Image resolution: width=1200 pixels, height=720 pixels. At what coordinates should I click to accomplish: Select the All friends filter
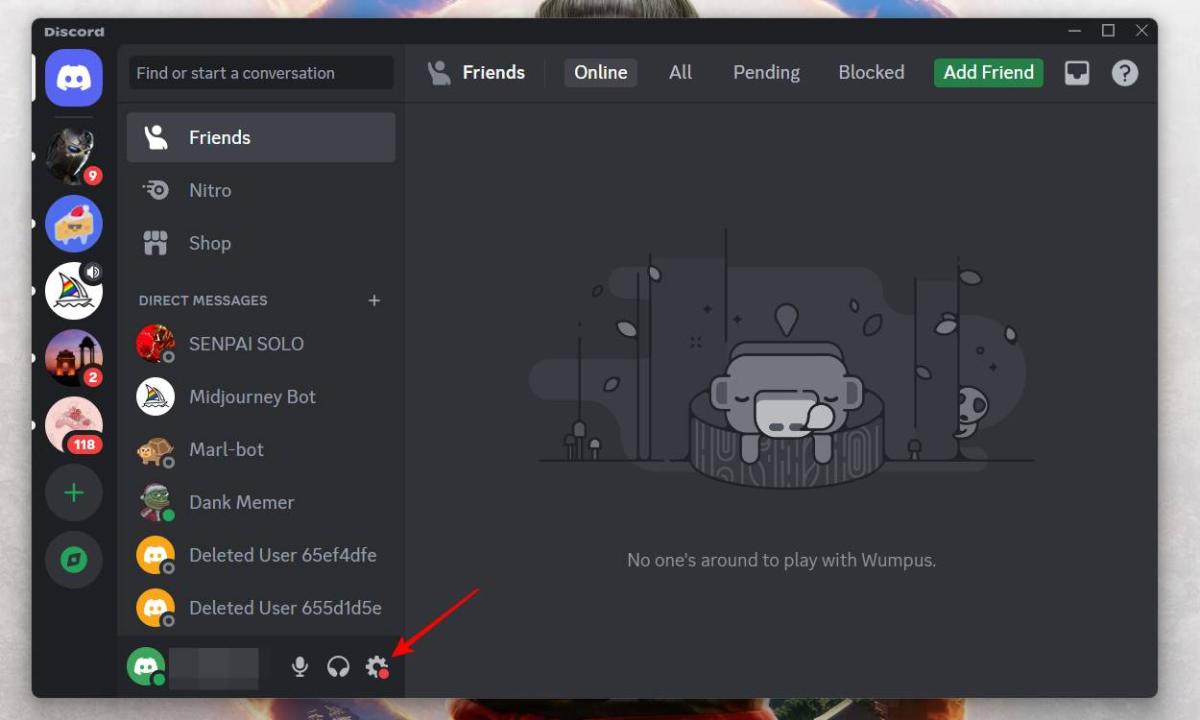click(x=680, y=72)
